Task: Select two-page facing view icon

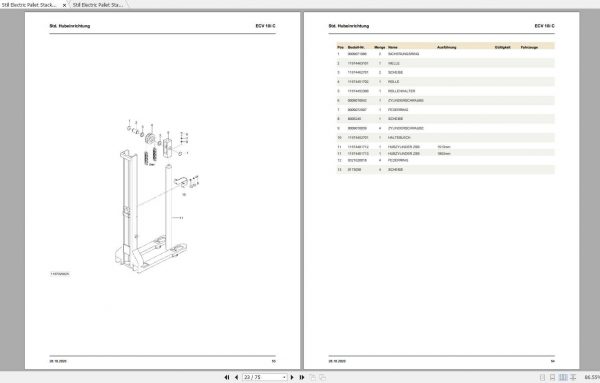Action: (563, 377)
